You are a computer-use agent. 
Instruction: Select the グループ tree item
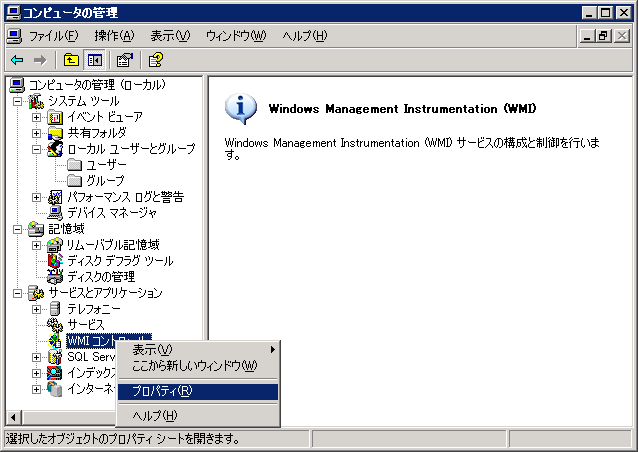[105, 181]
